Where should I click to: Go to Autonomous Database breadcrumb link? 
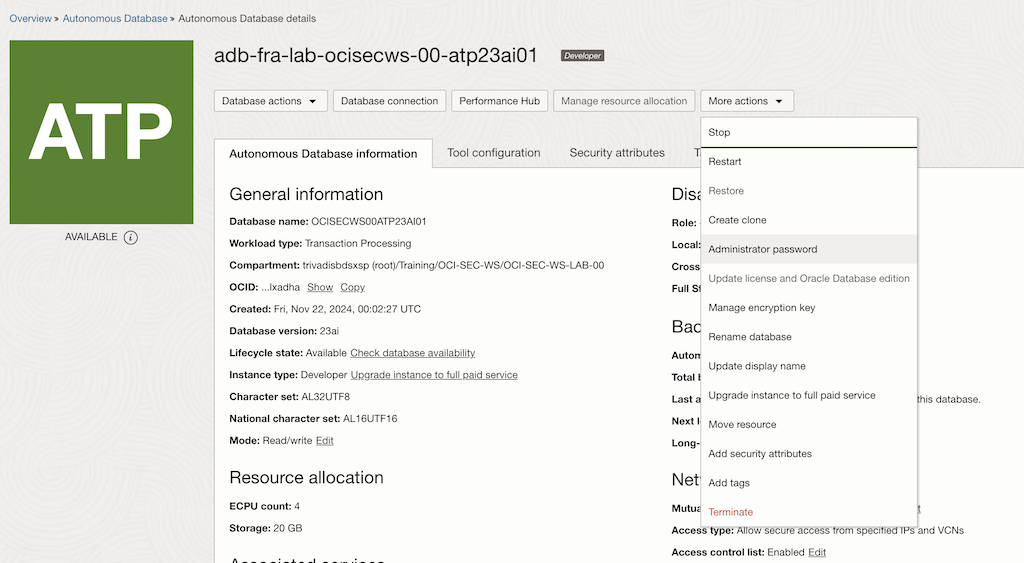(115, 18)
